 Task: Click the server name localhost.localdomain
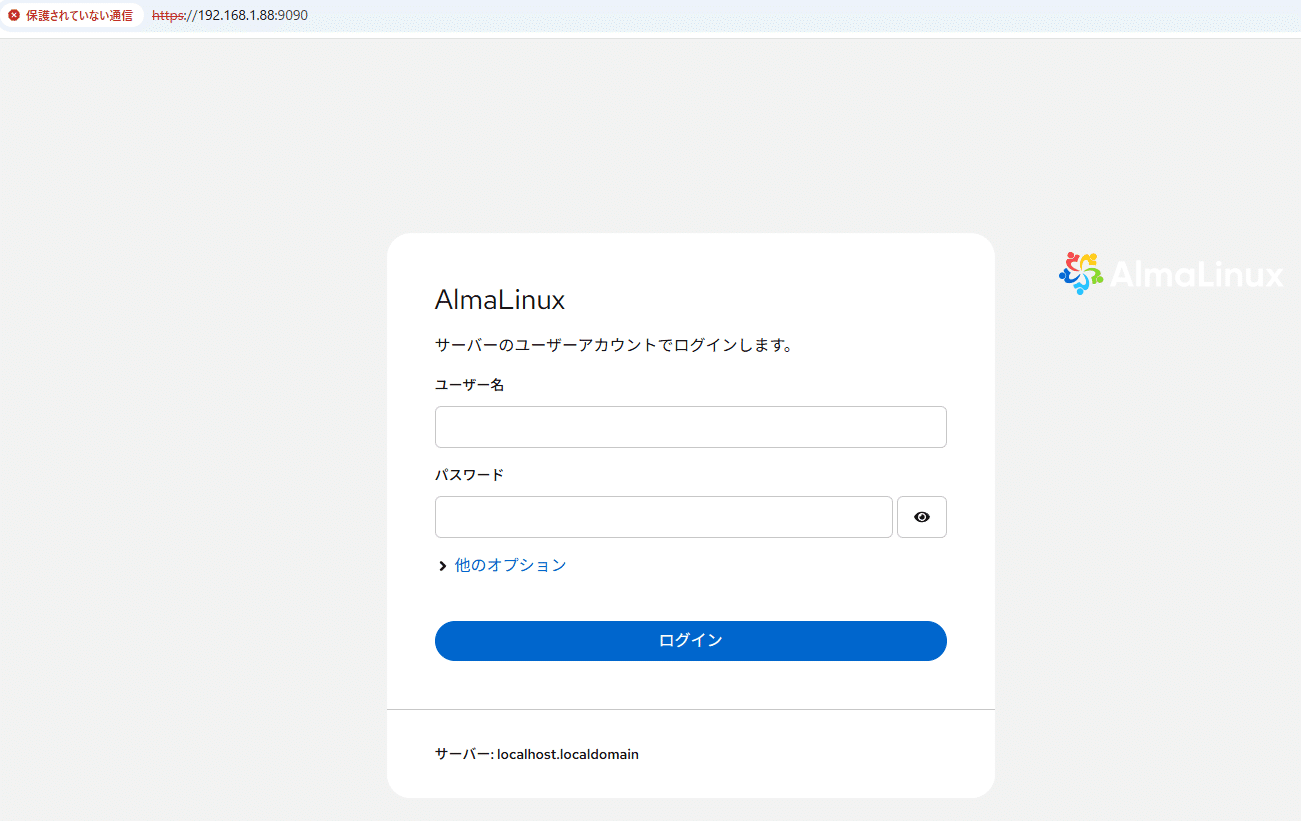[x=568, y=754]
